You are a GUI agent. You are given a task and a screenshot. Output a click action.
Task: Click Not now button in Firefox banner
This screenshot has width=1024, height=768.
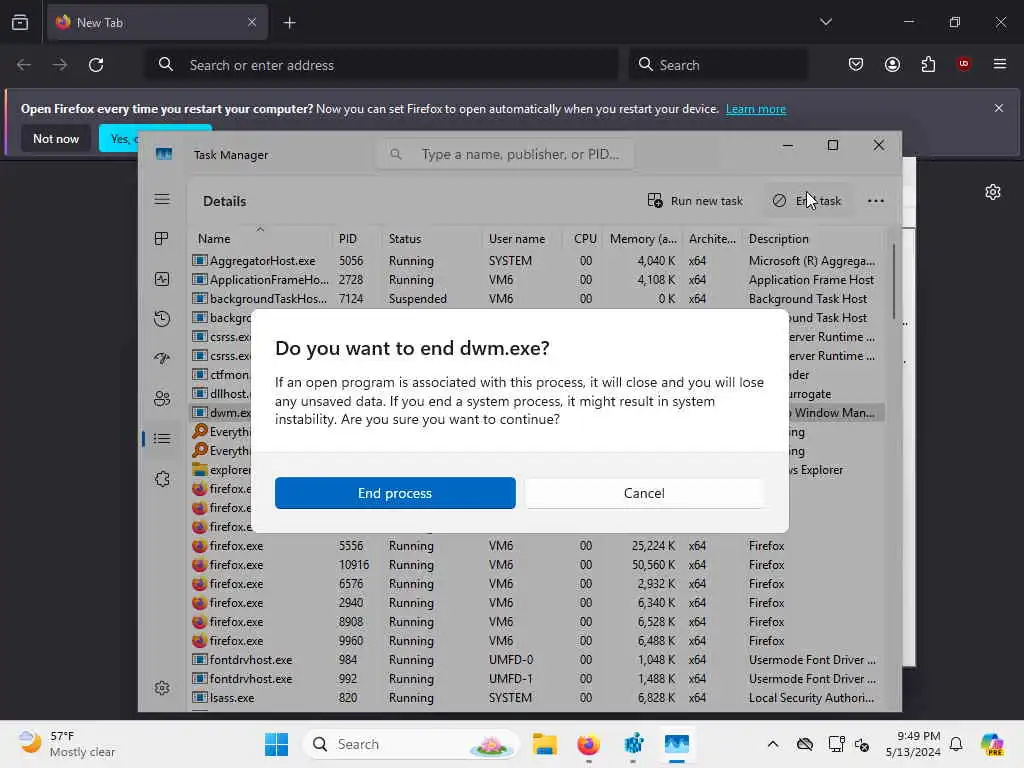56,138
